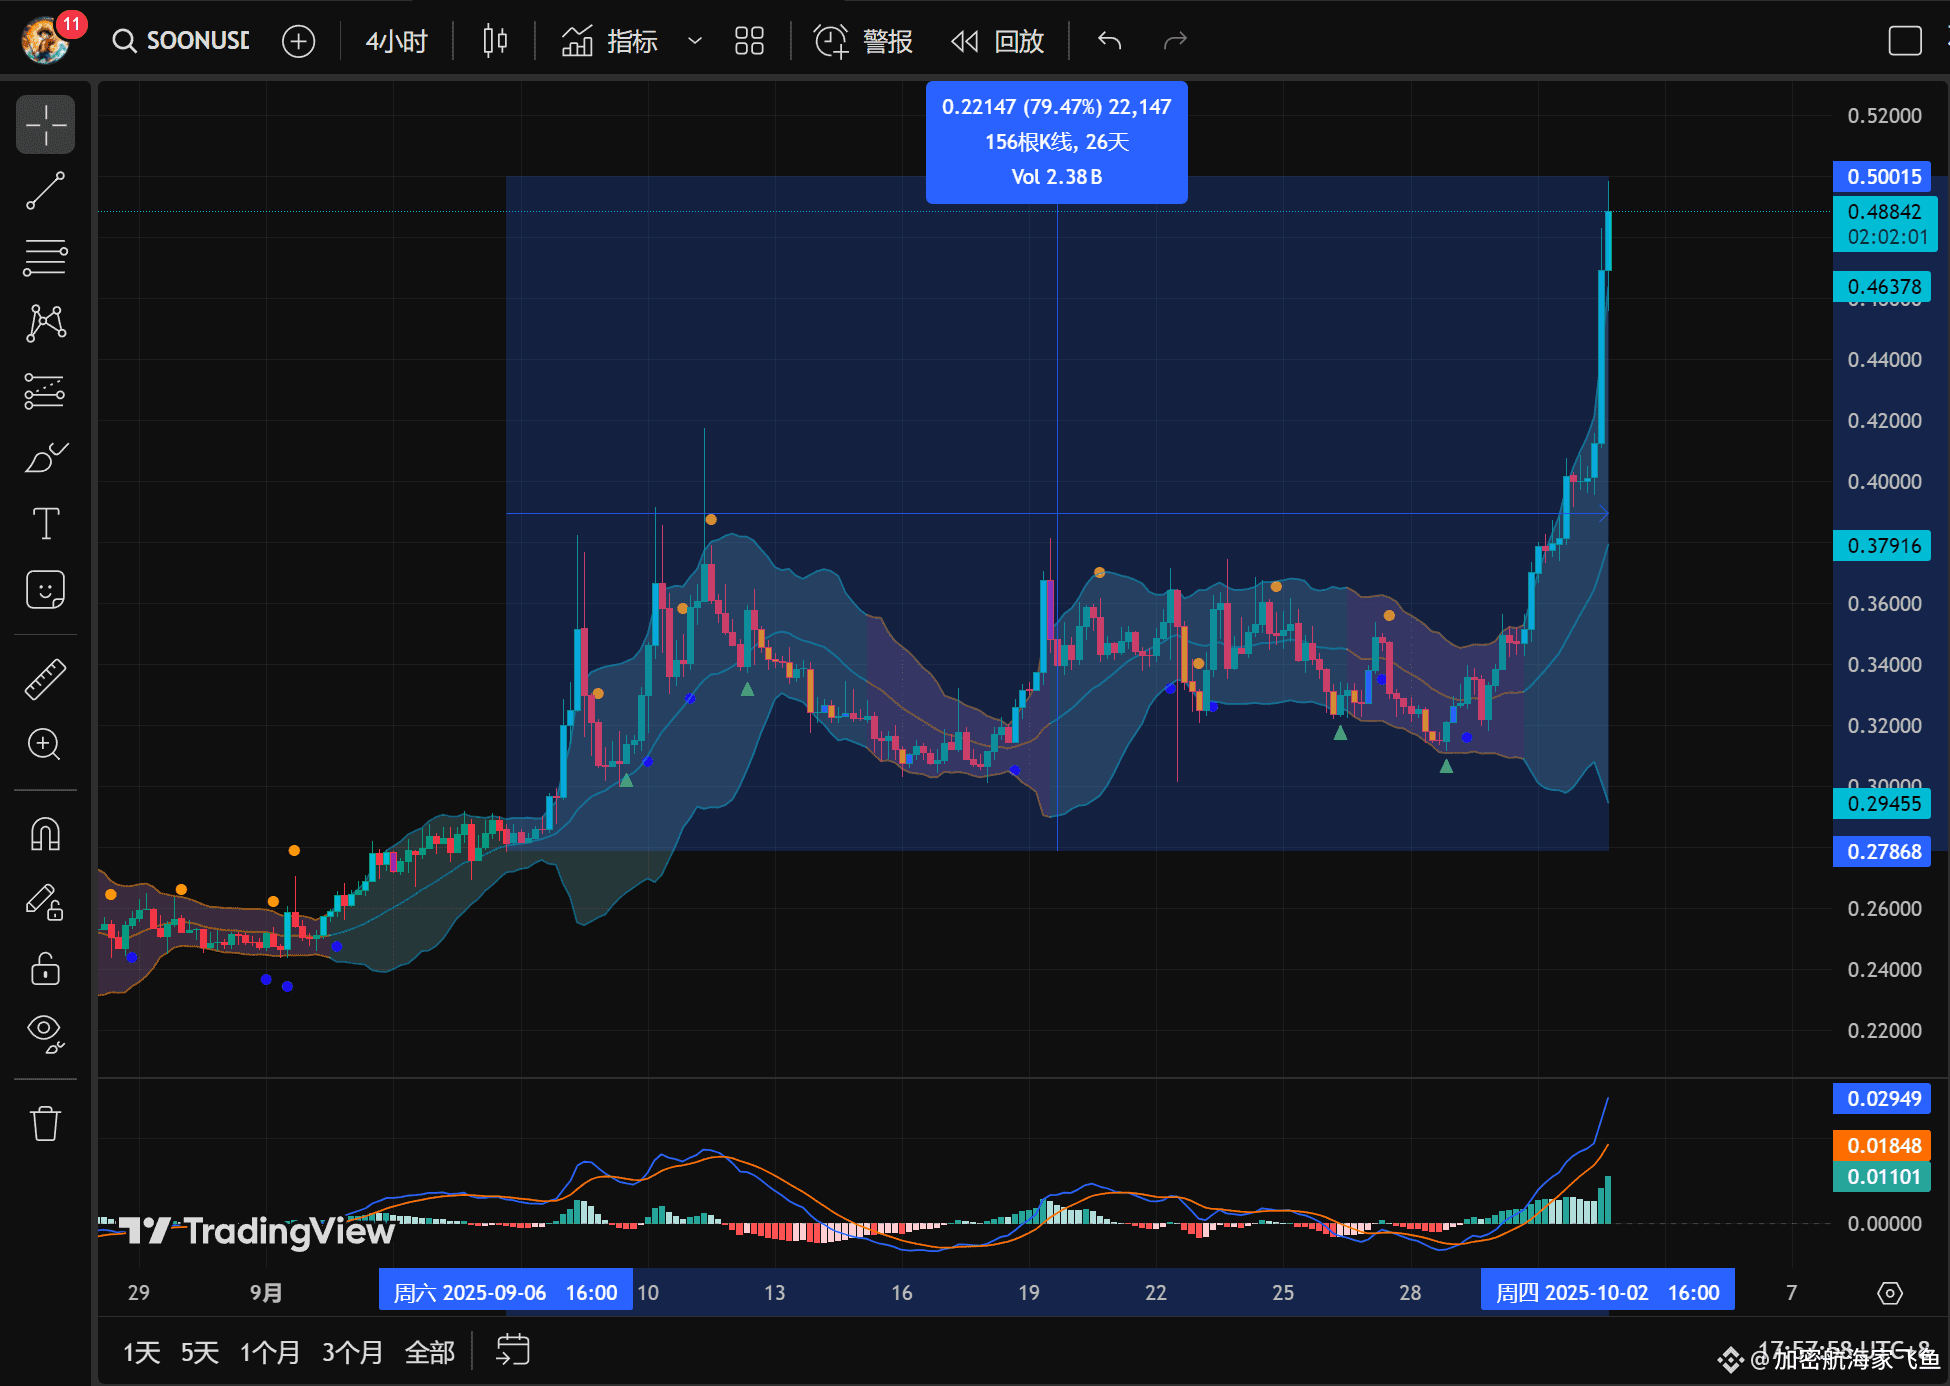This screenshot has width=1950, height=1386.
Task: Toggle magnet mode on
Action: [45, 834]
